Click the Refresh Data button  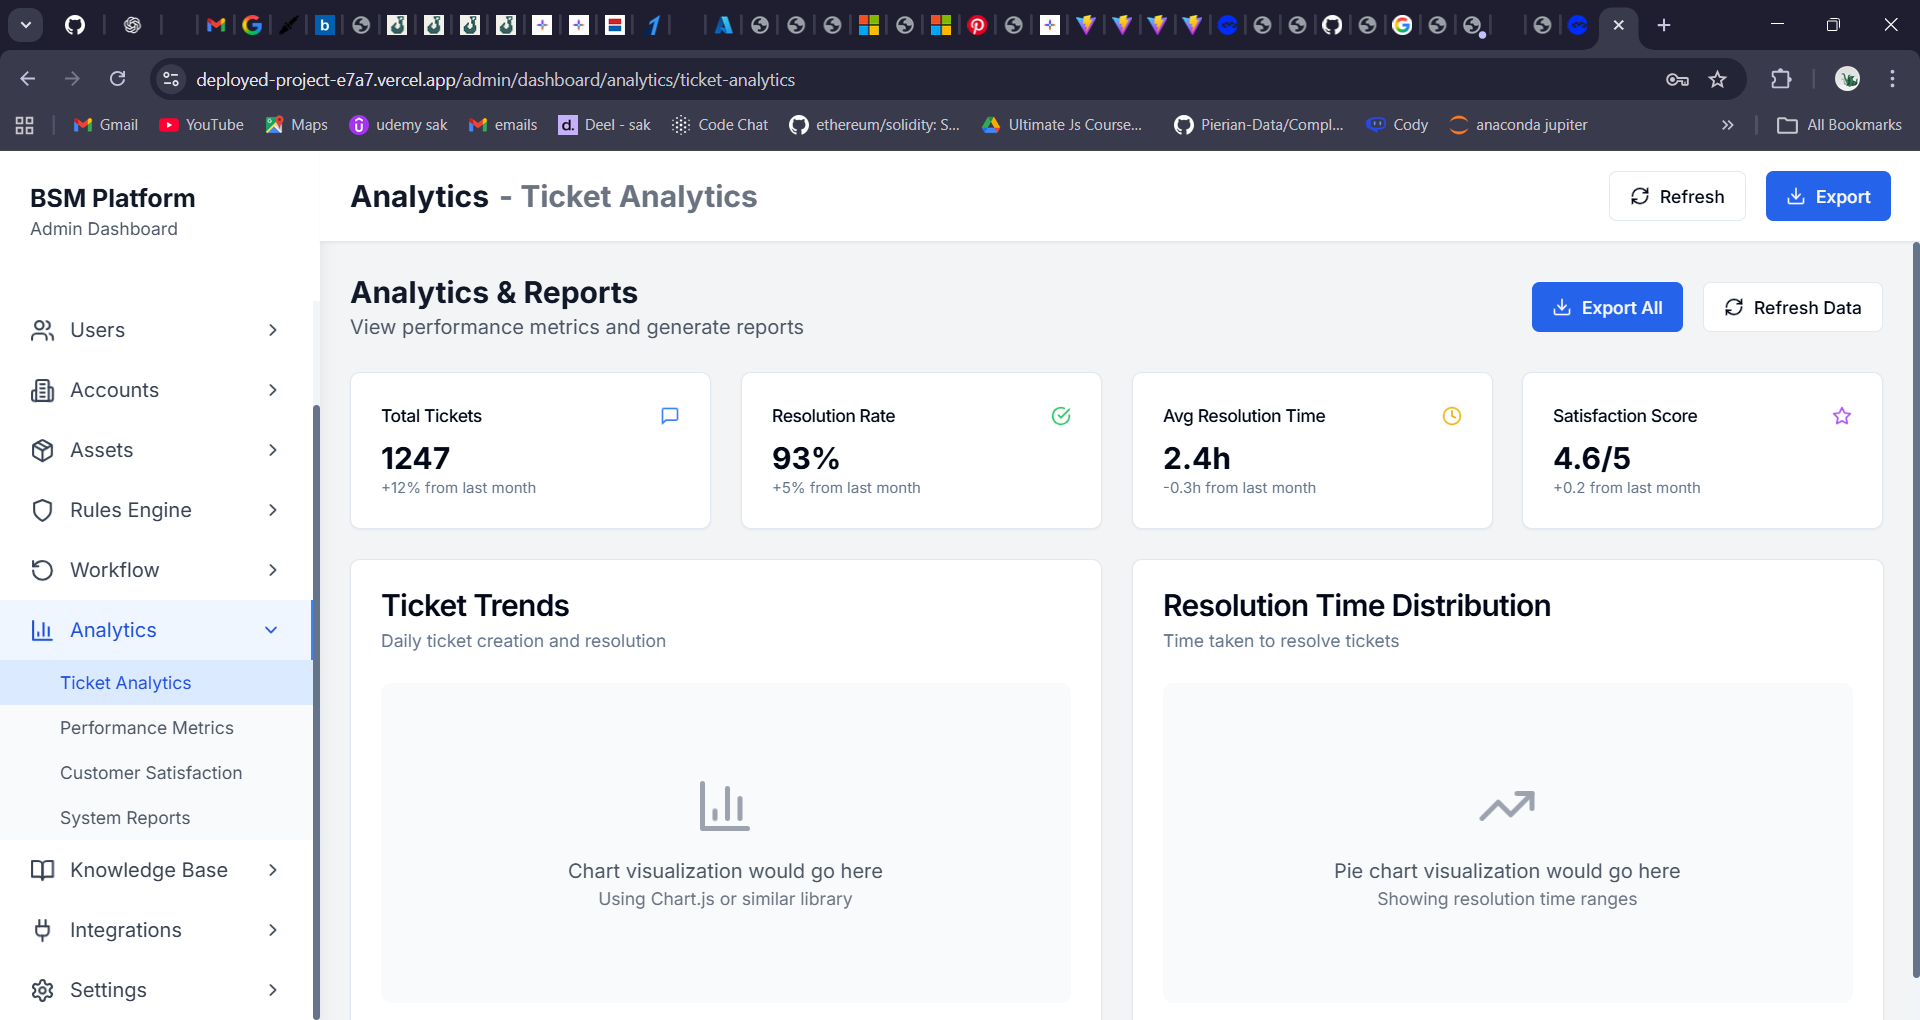(x=1792, y=307)
